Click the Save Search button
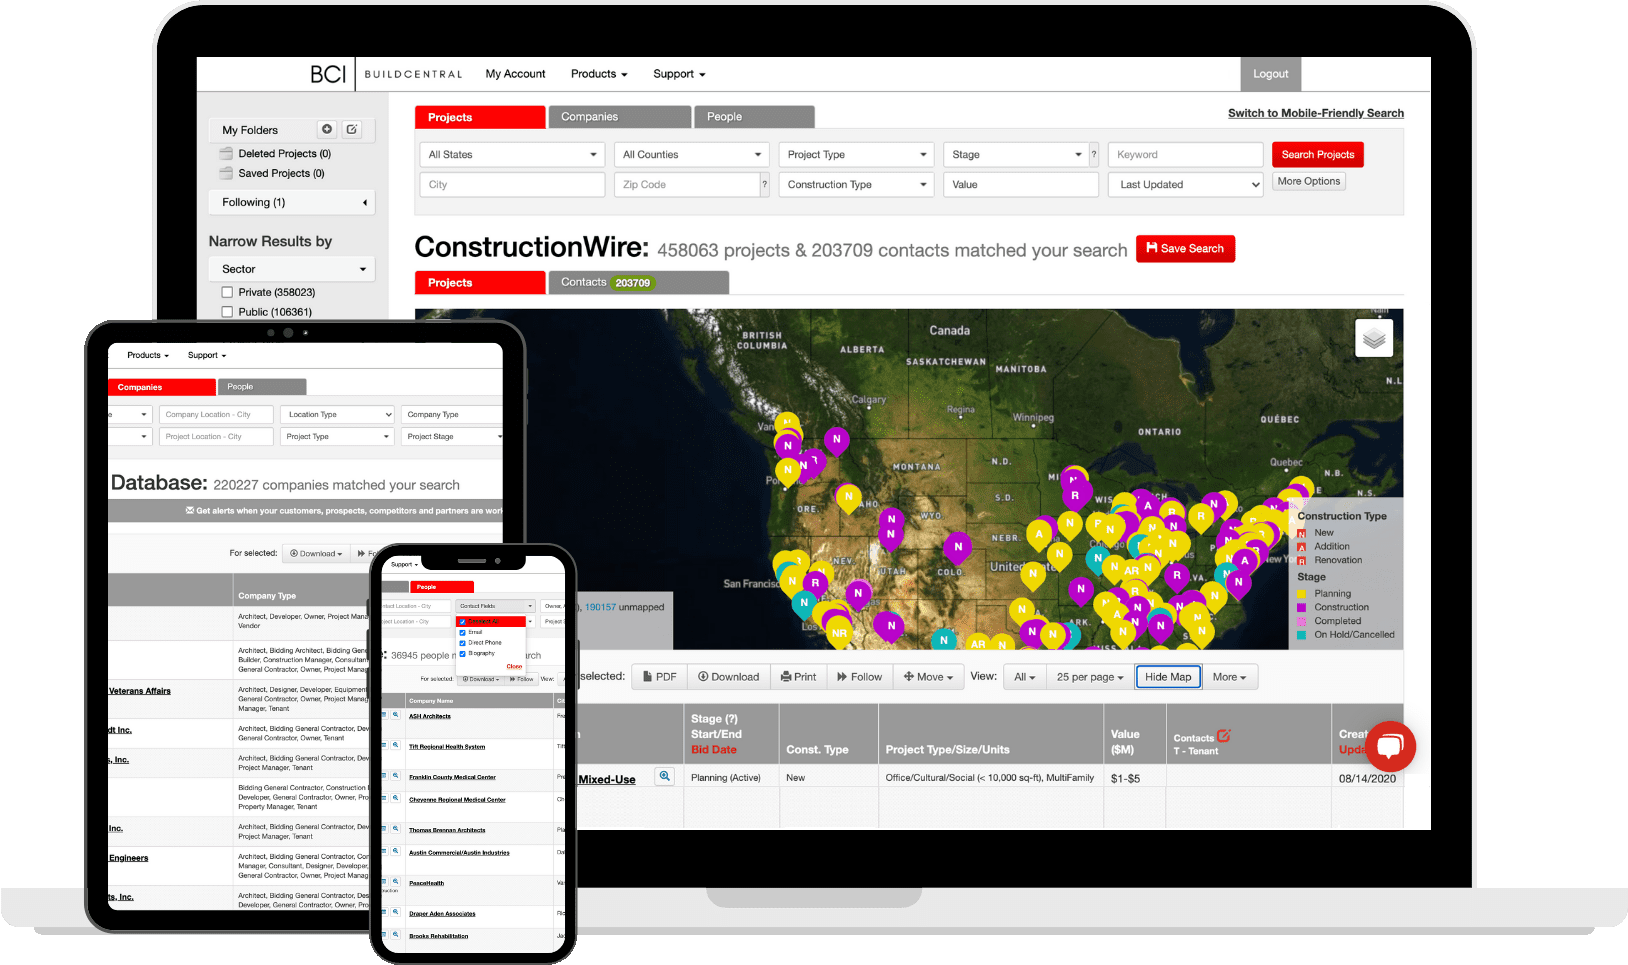The width and height of the screenshot is (1628, 965). [x=1185, y=248]
